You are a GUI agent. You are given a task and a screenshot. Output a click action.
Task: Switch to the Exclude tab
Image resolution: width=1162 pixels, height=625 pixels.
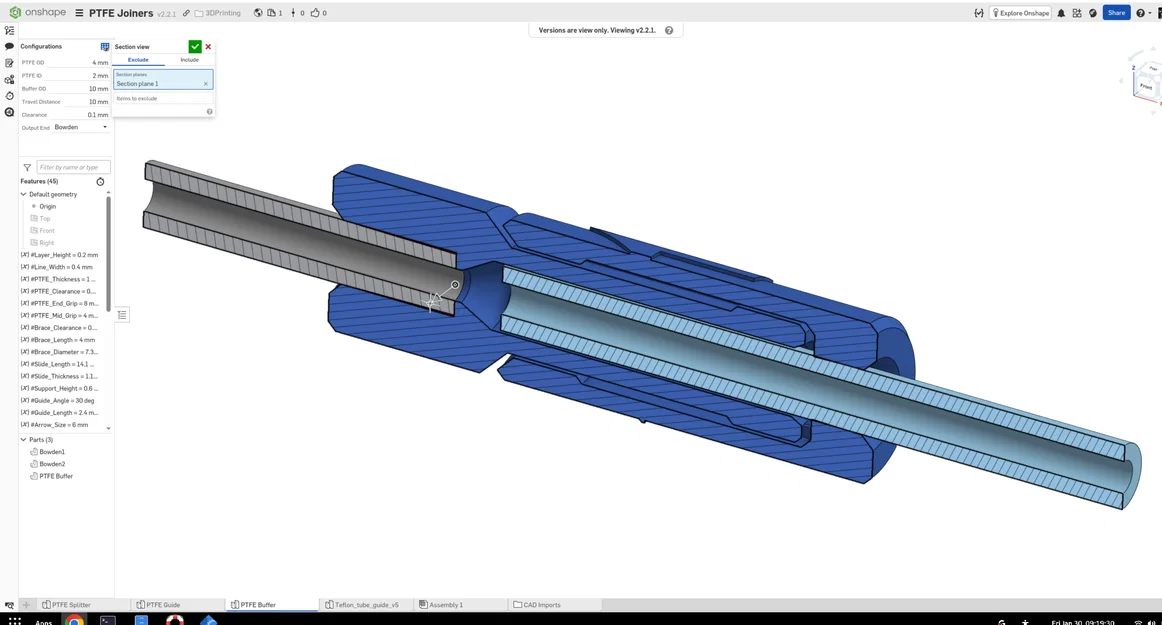coord(139,60)
